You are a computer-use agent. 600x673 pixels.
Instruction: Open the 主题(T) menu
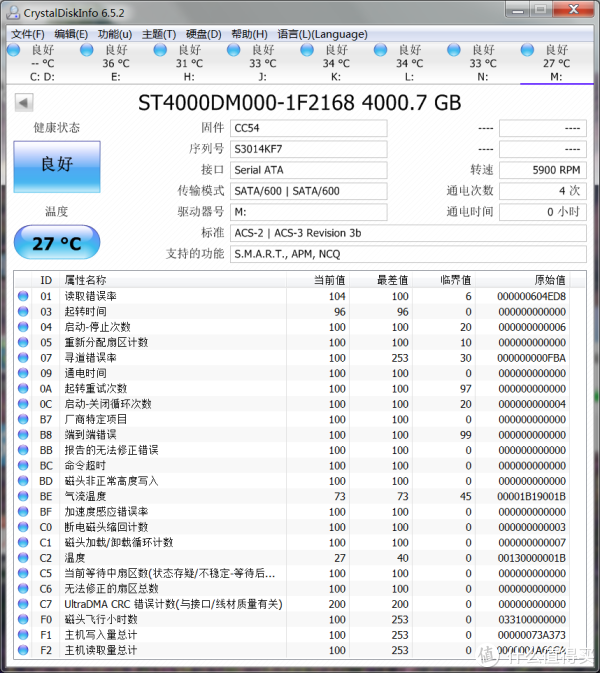[159, 34]
